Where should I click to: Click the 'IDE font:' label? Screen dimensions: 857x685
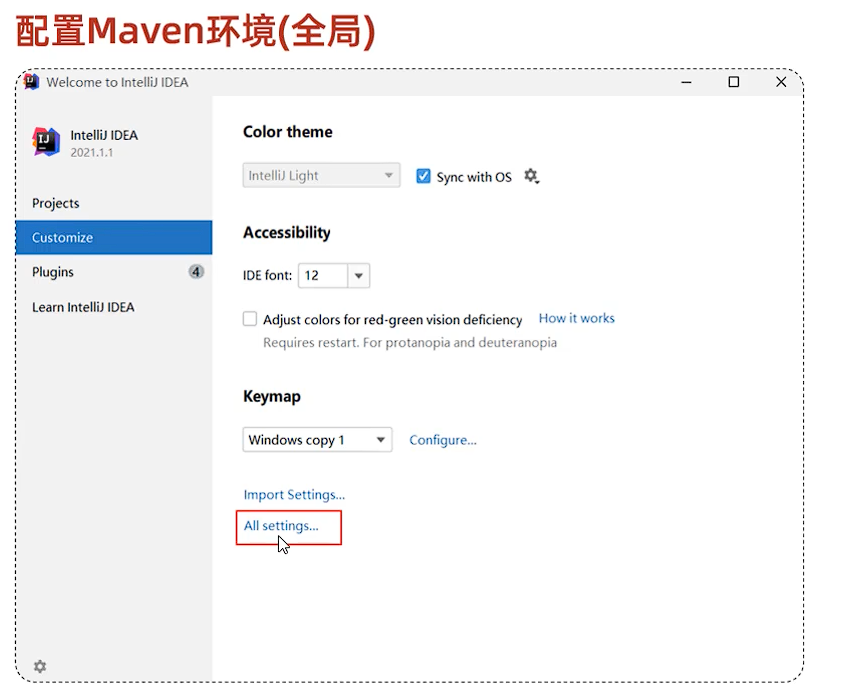point(267,276)
